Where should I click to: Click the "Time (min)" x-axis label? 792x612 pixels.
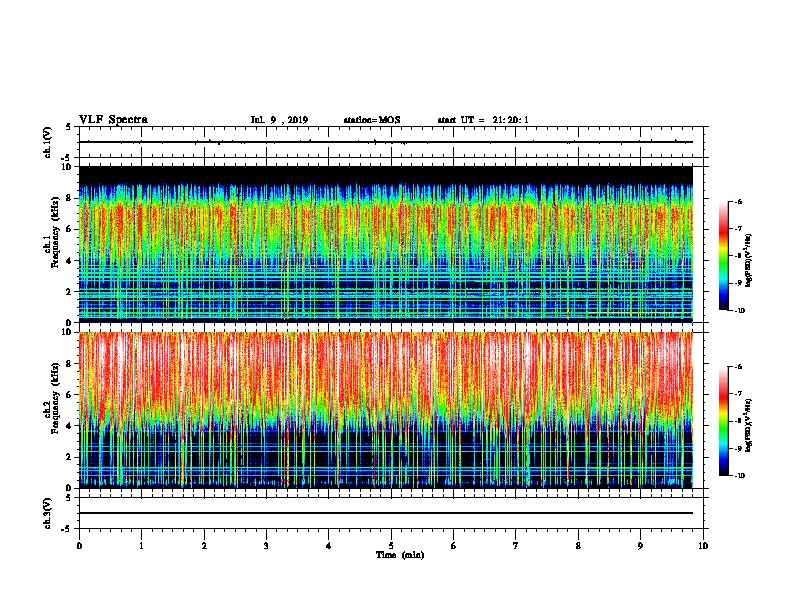(x=400, y=555)
